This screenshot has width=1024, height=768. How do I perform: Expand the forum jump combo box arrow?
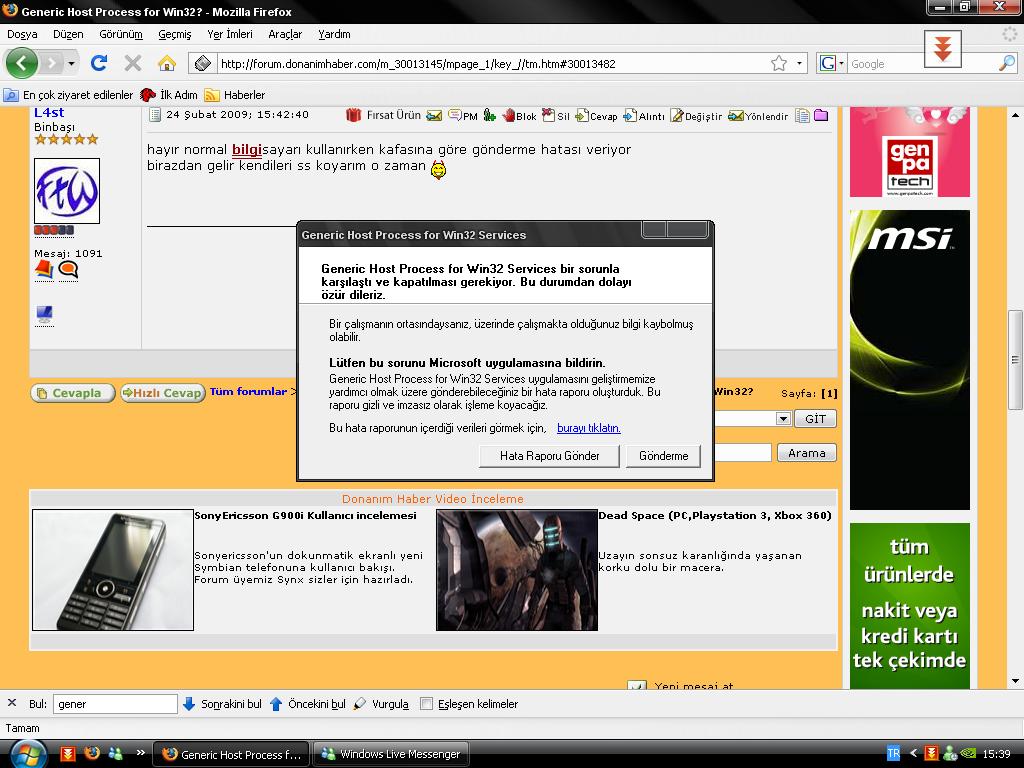[783, 419]
